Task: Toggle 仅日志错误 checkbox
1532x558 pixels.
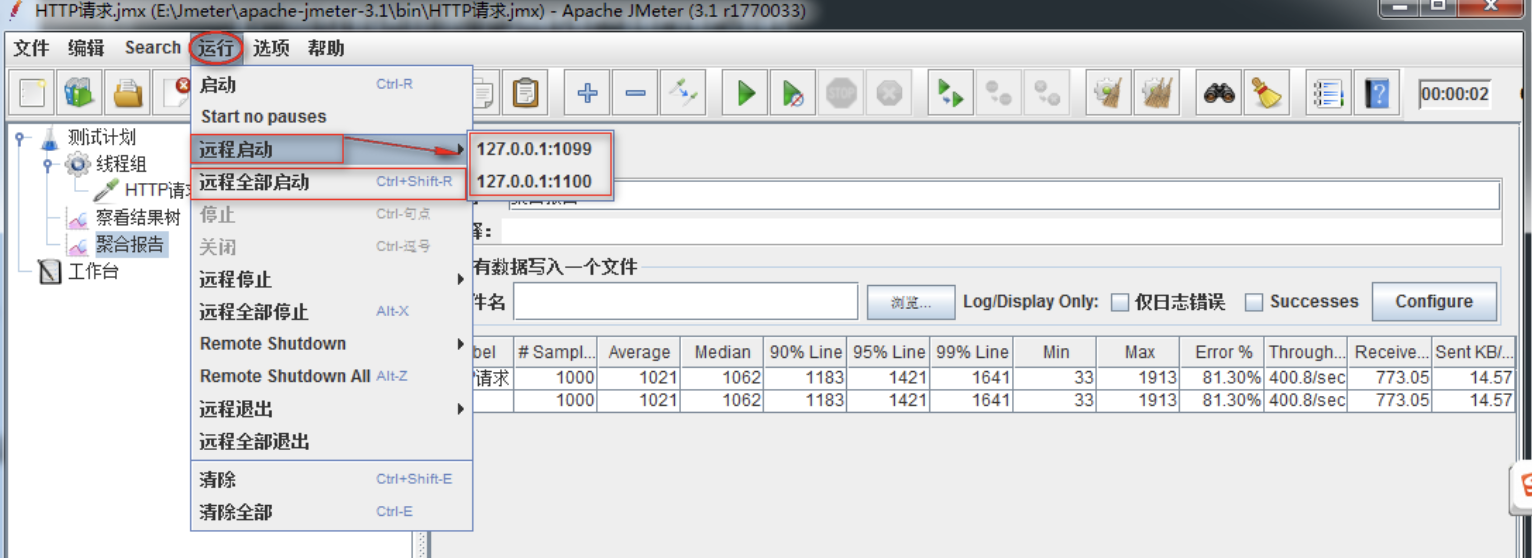Action: coord(1121,302)
